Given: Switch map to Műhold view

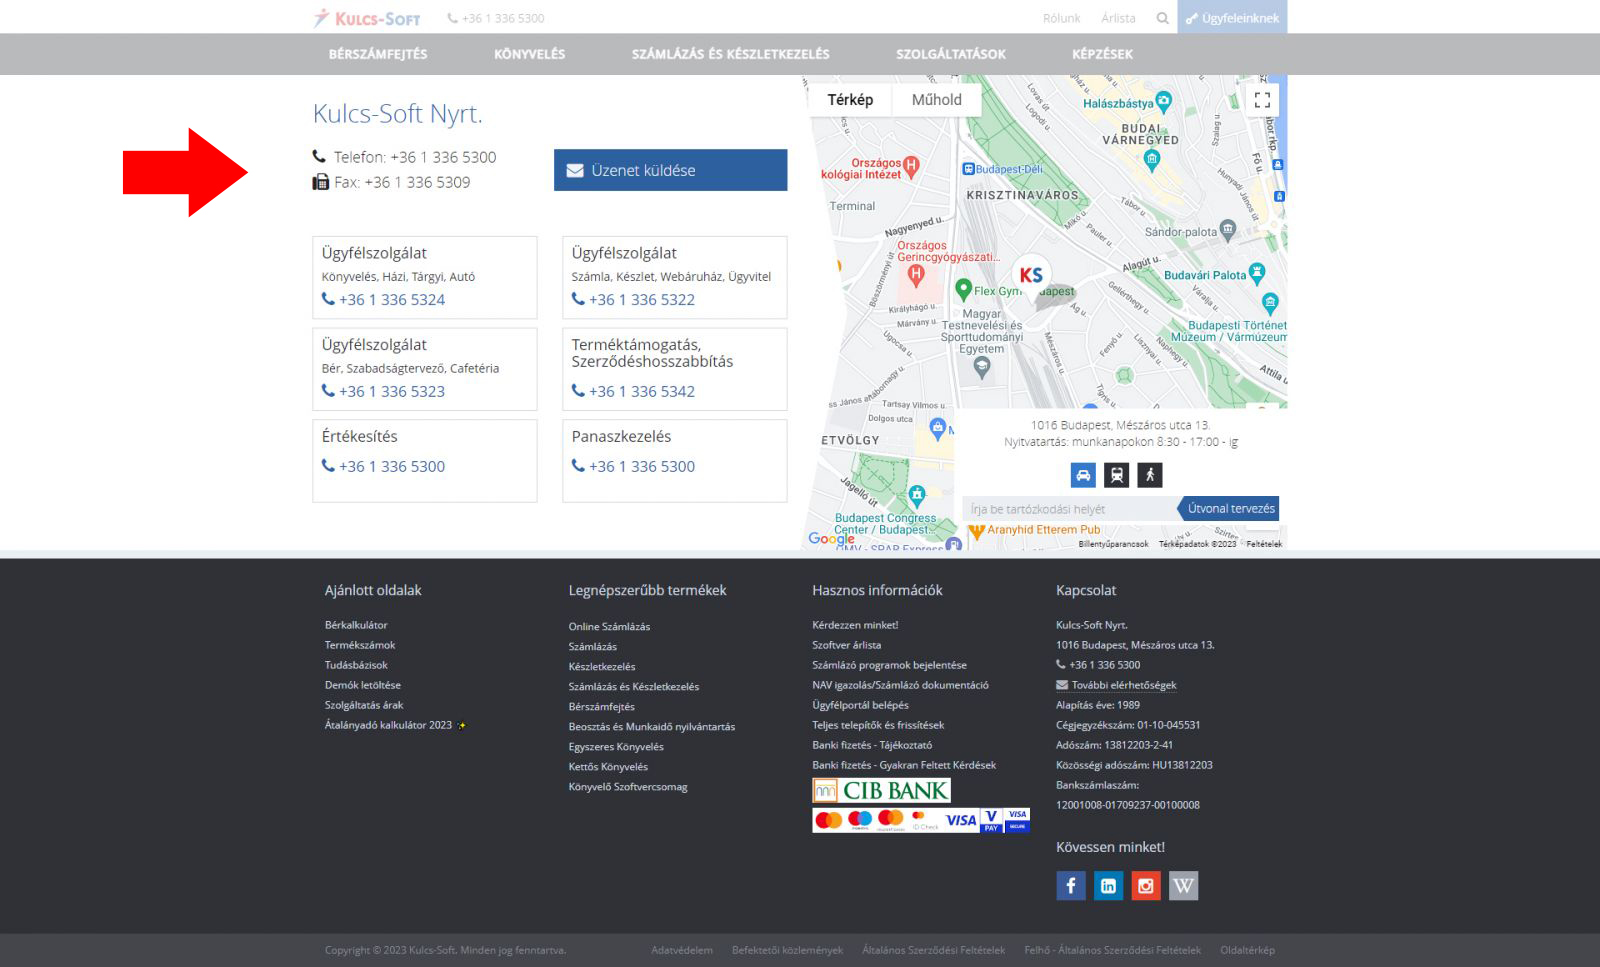Looking at the screenshot, I should pyautogui.click(x=936, y=100).
